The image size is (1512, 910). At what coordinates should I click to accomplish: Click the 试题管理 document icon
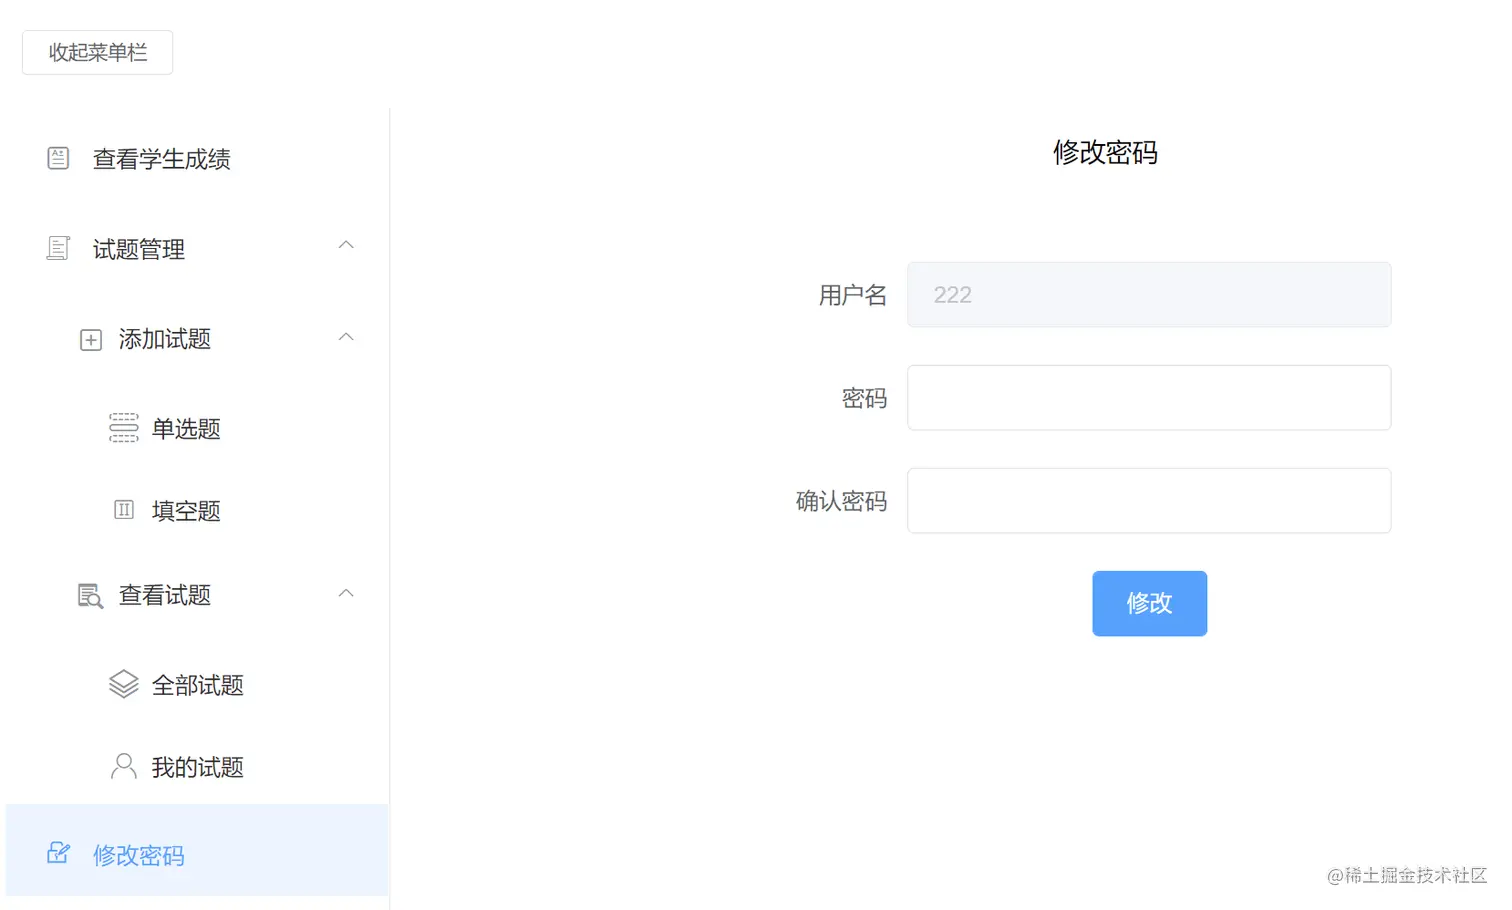[58, 248]
